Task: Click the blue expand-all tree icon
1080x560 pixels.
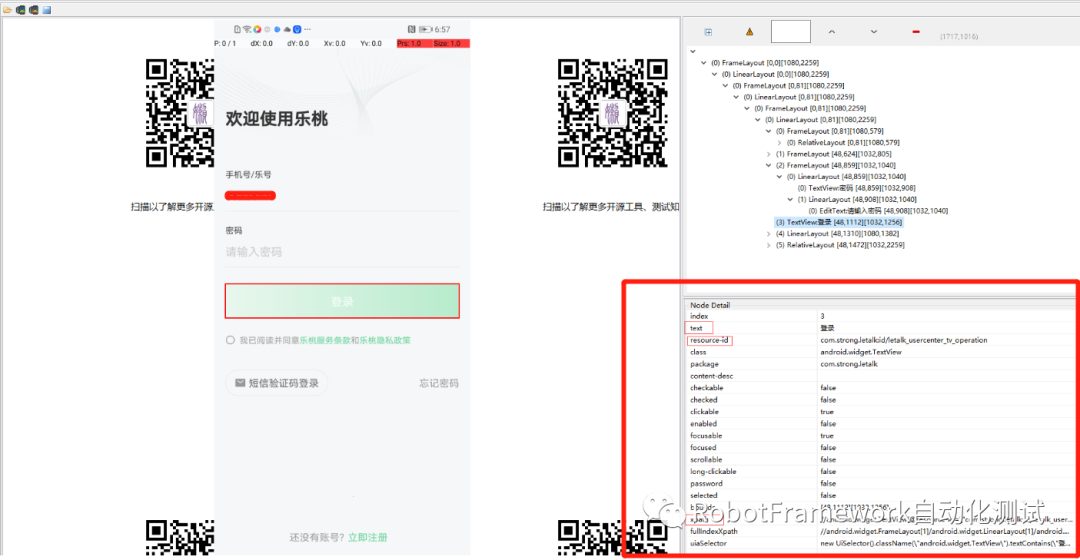Action: [708, 32]
